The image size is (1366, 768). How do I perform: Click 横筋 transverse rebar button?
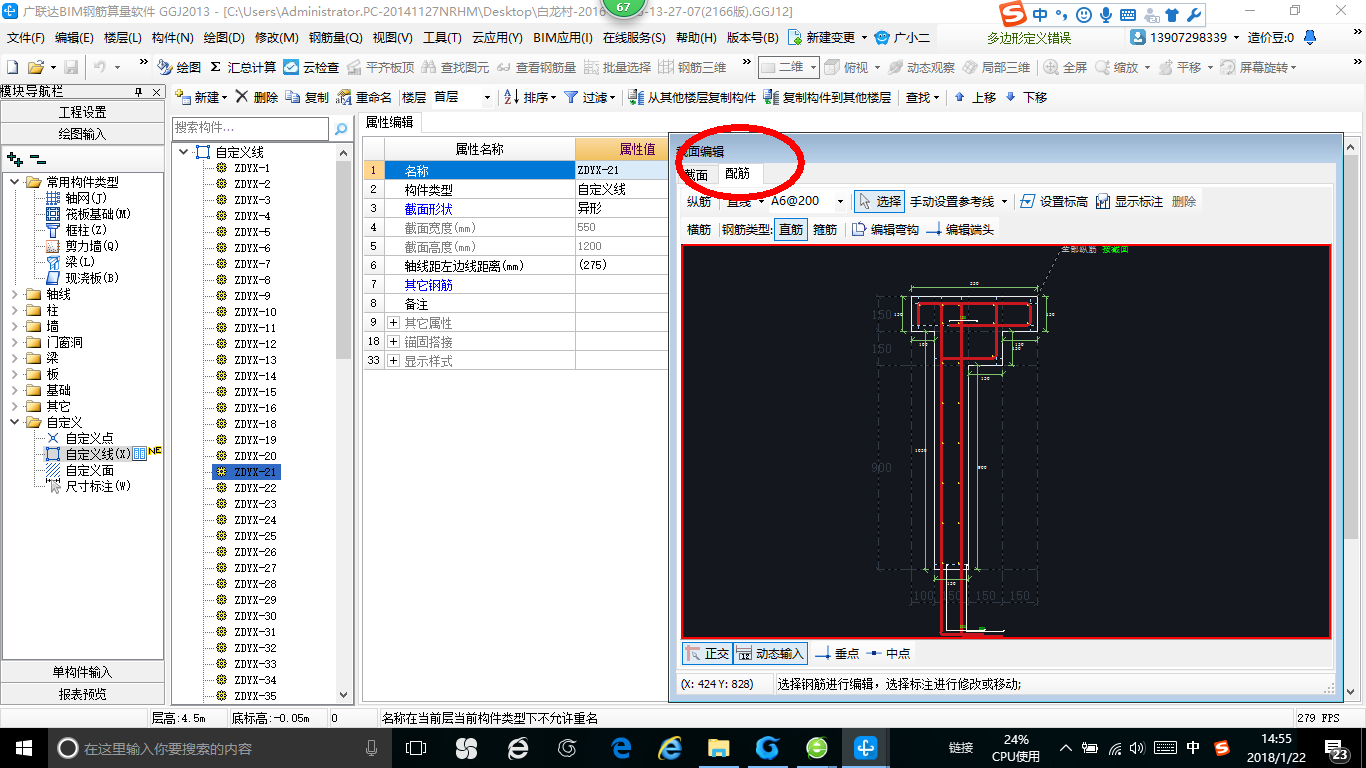699,229
